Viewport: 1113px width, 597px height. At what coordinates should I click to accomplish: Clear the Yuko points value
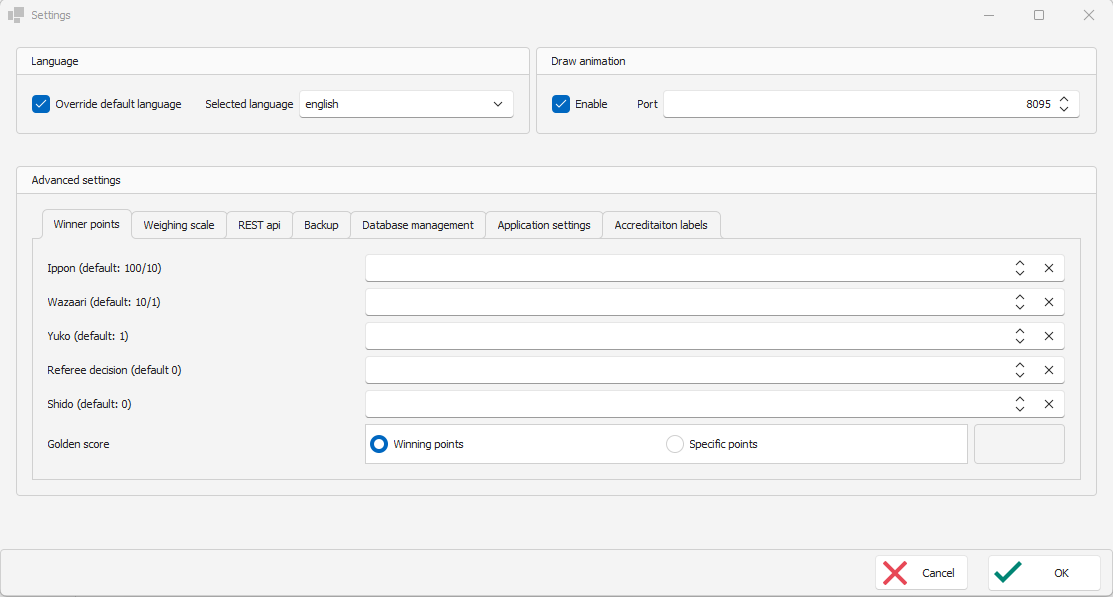tap(1048, 336)
